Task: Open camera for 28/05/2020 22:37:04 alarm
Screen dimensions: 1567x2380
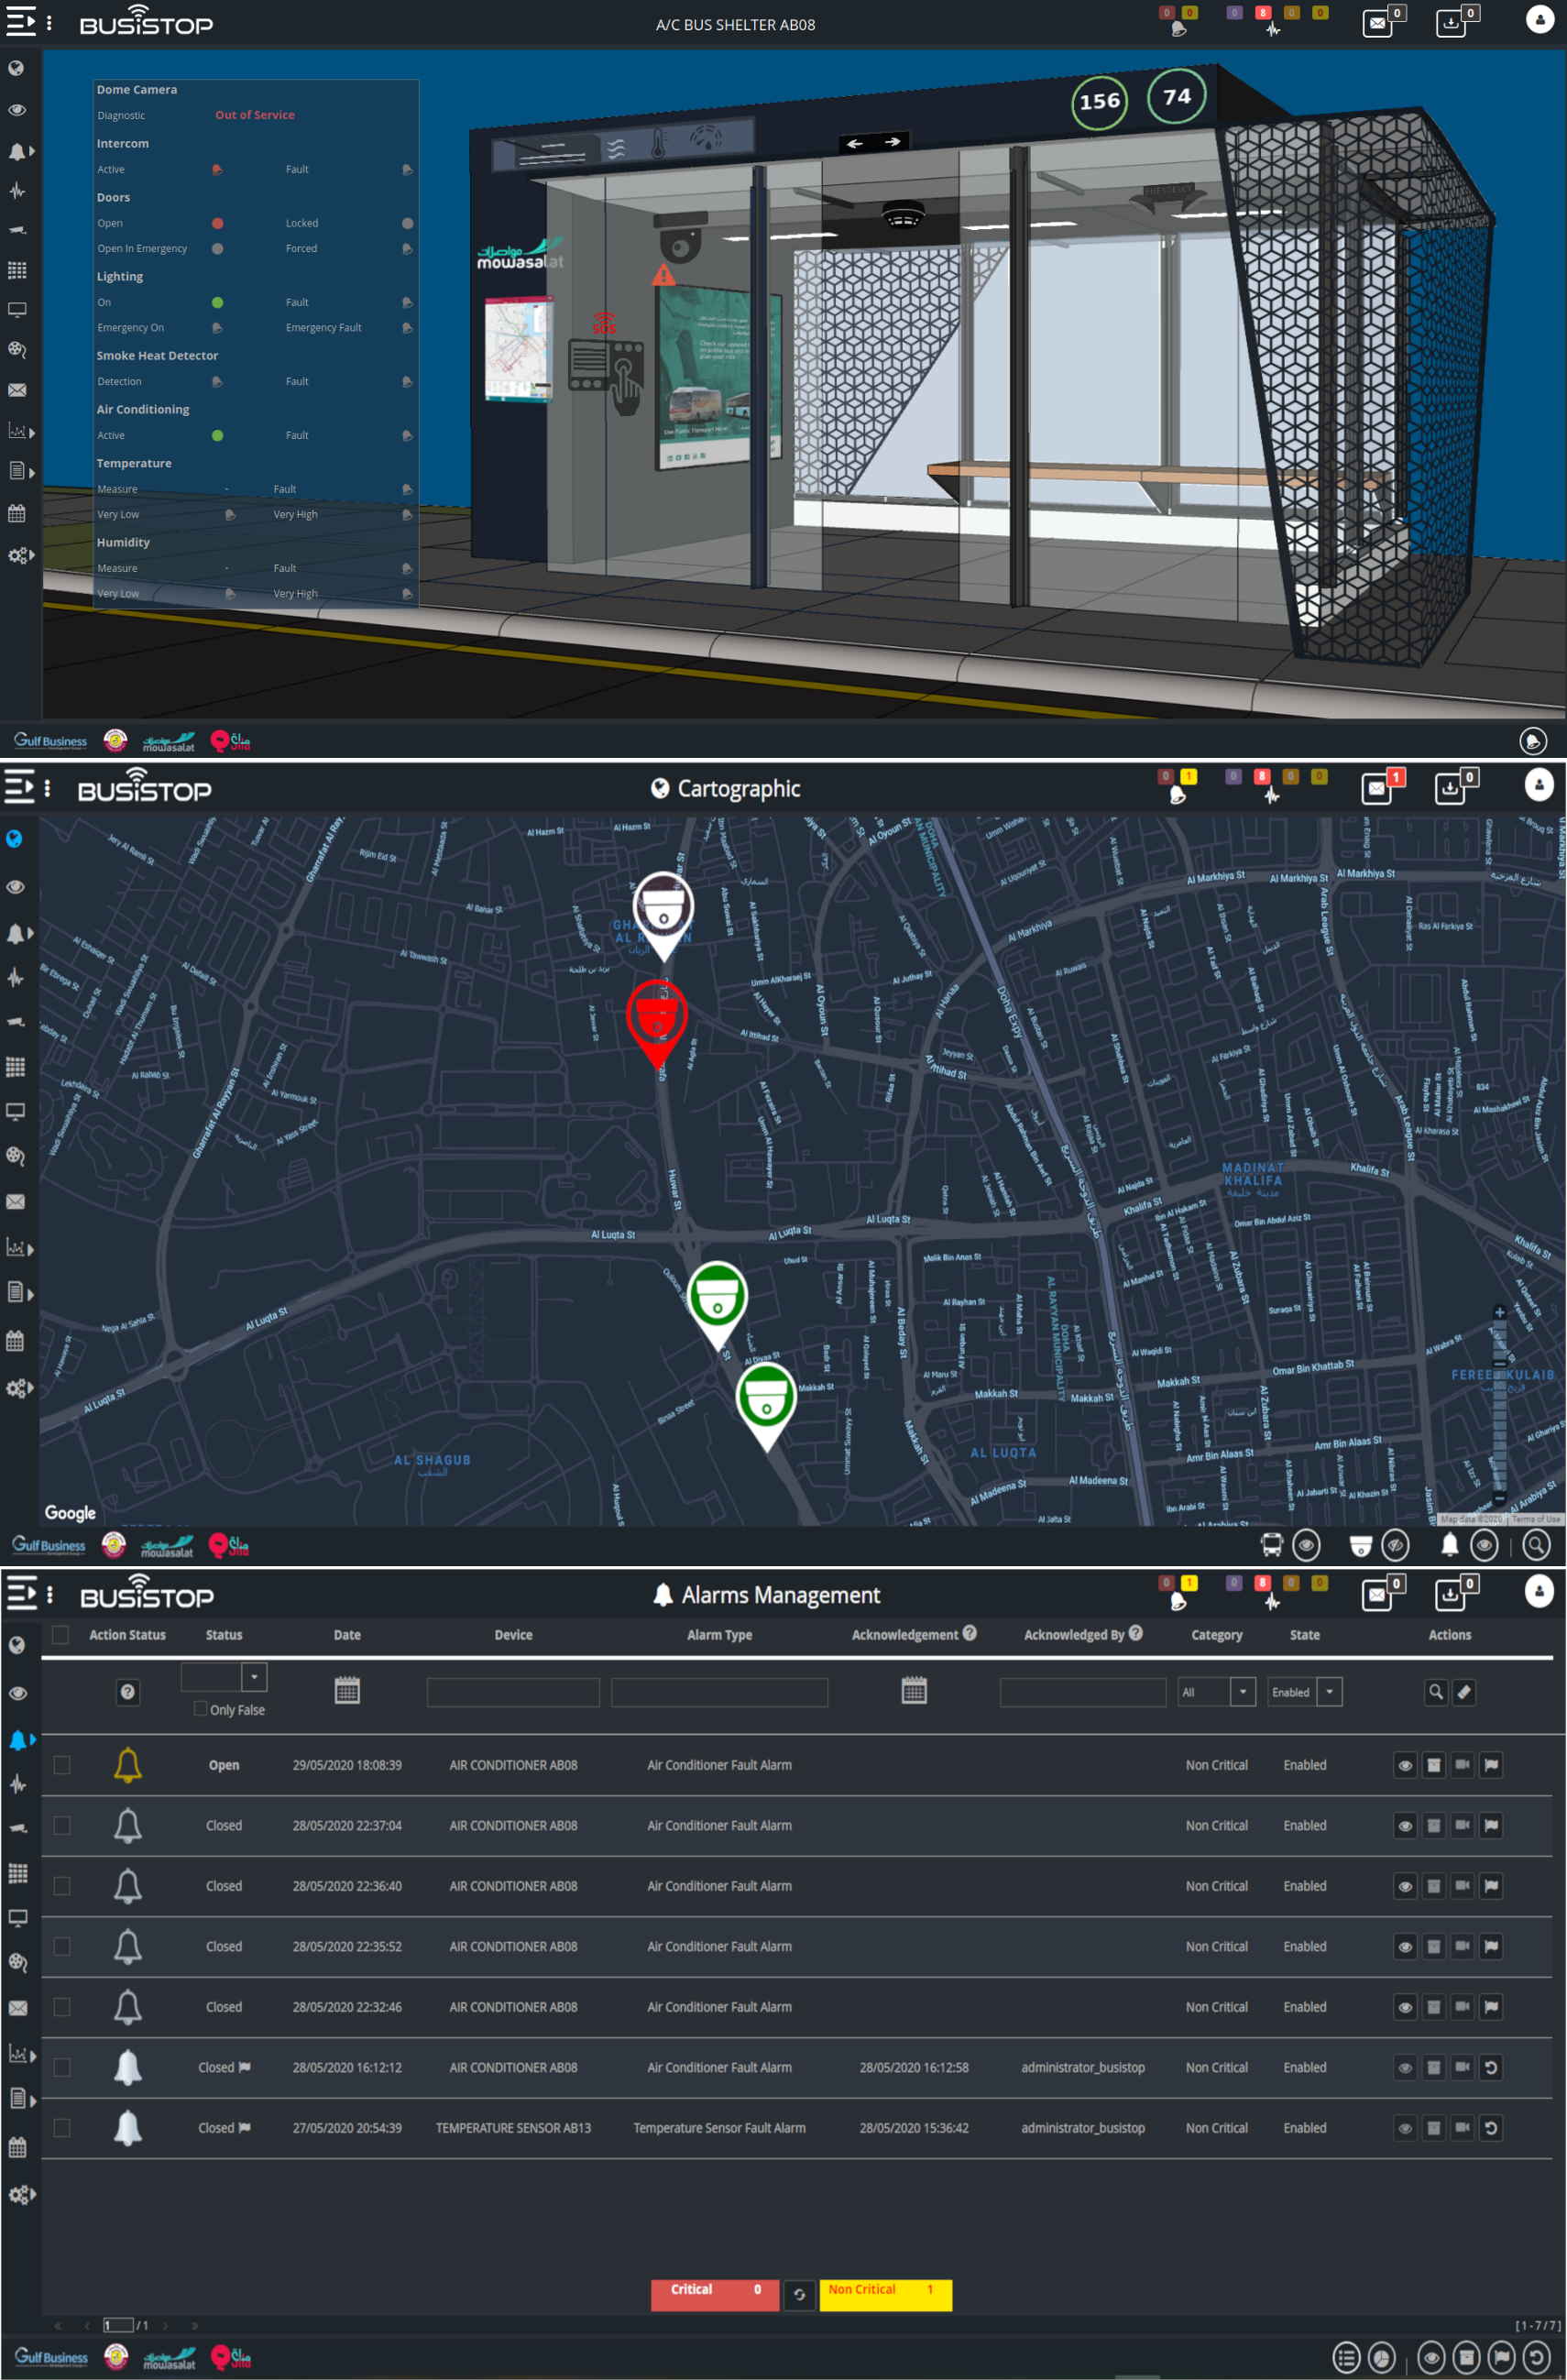Action: [1462, 1825]
